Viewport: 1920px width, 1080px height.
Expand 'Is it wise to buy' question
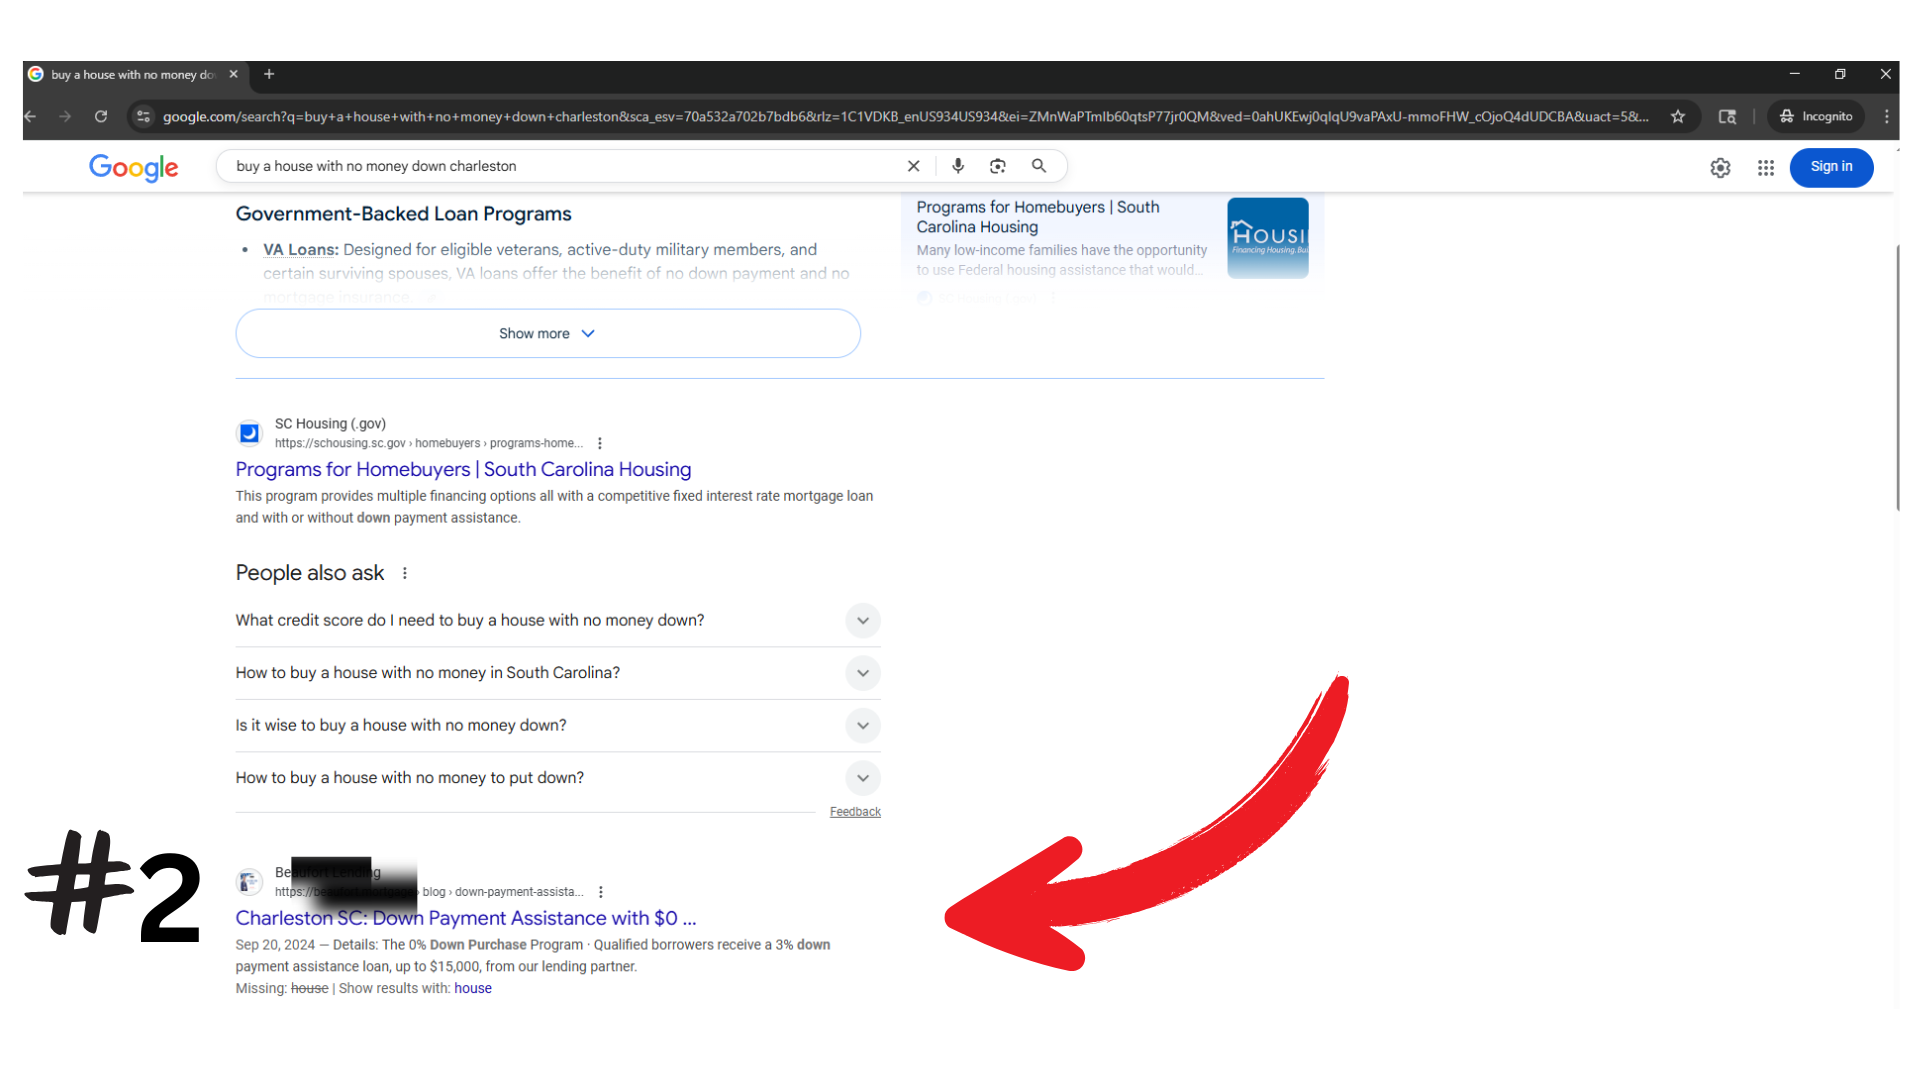point(862,725)
